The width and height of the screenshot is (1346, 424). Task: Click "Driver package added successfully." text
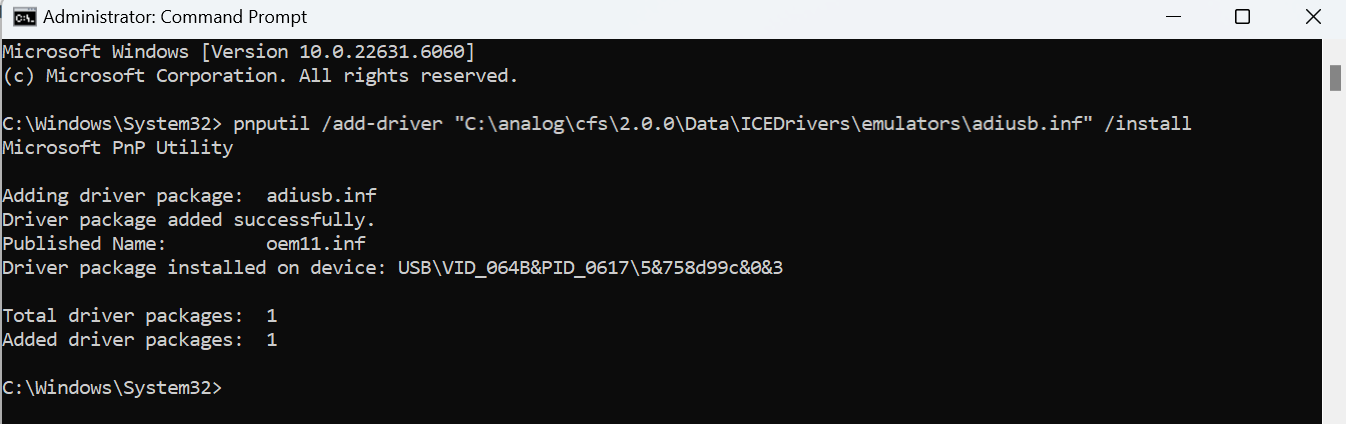click(189, 220)
